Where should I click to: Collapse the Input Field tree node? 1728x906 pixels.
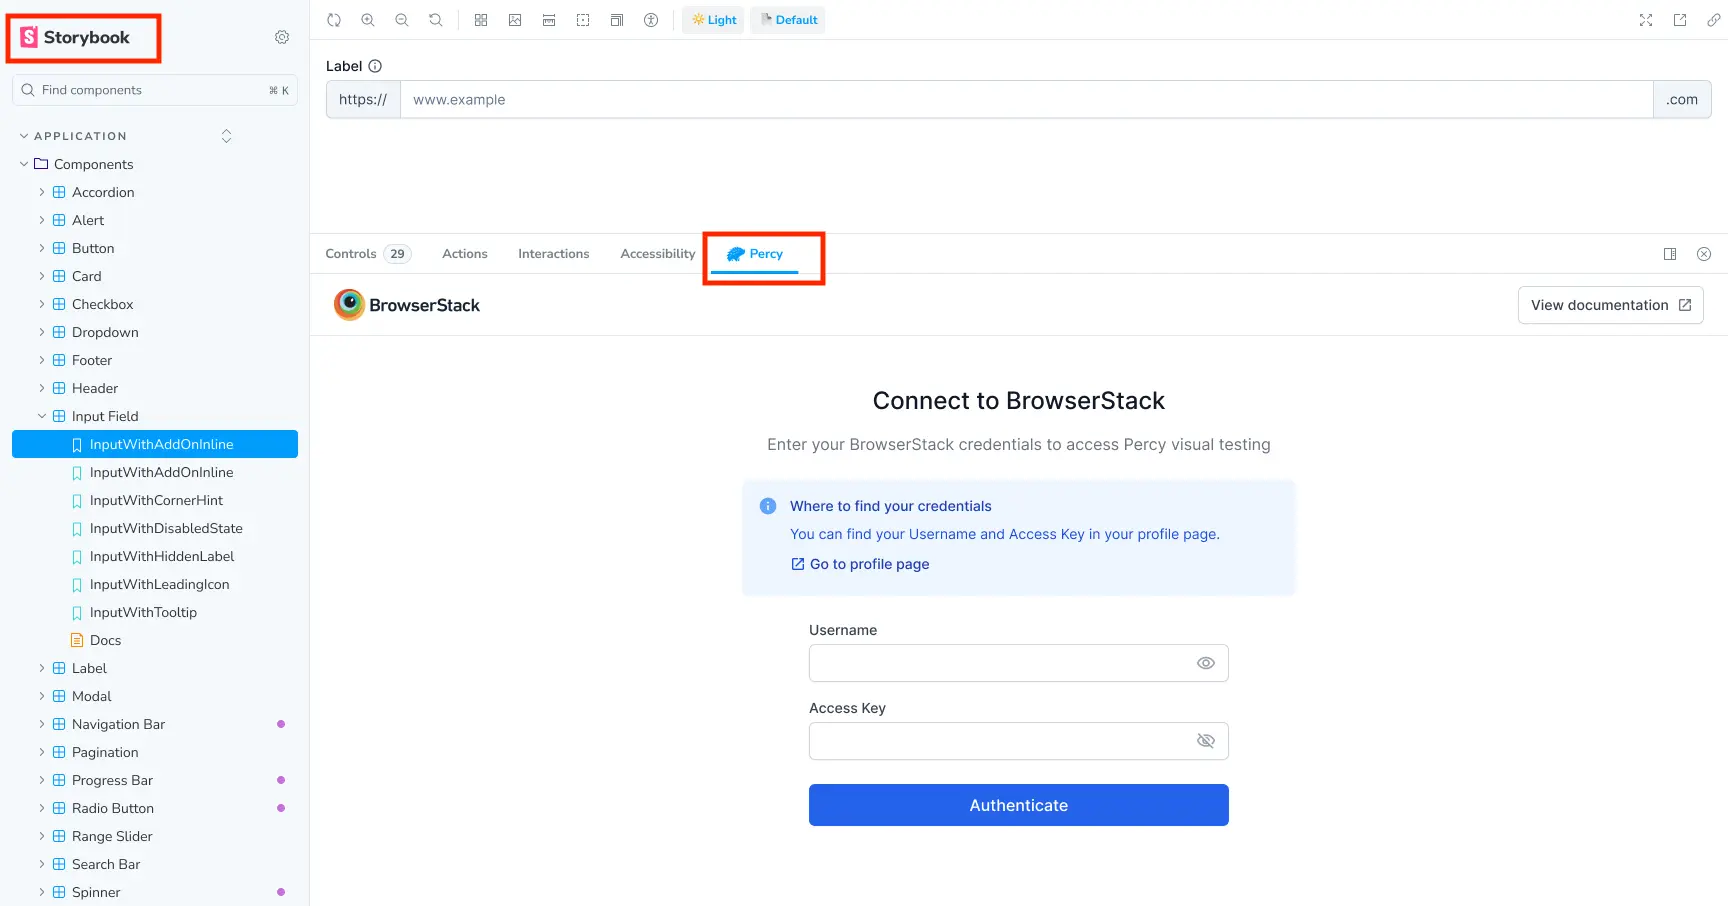(42, 416)
